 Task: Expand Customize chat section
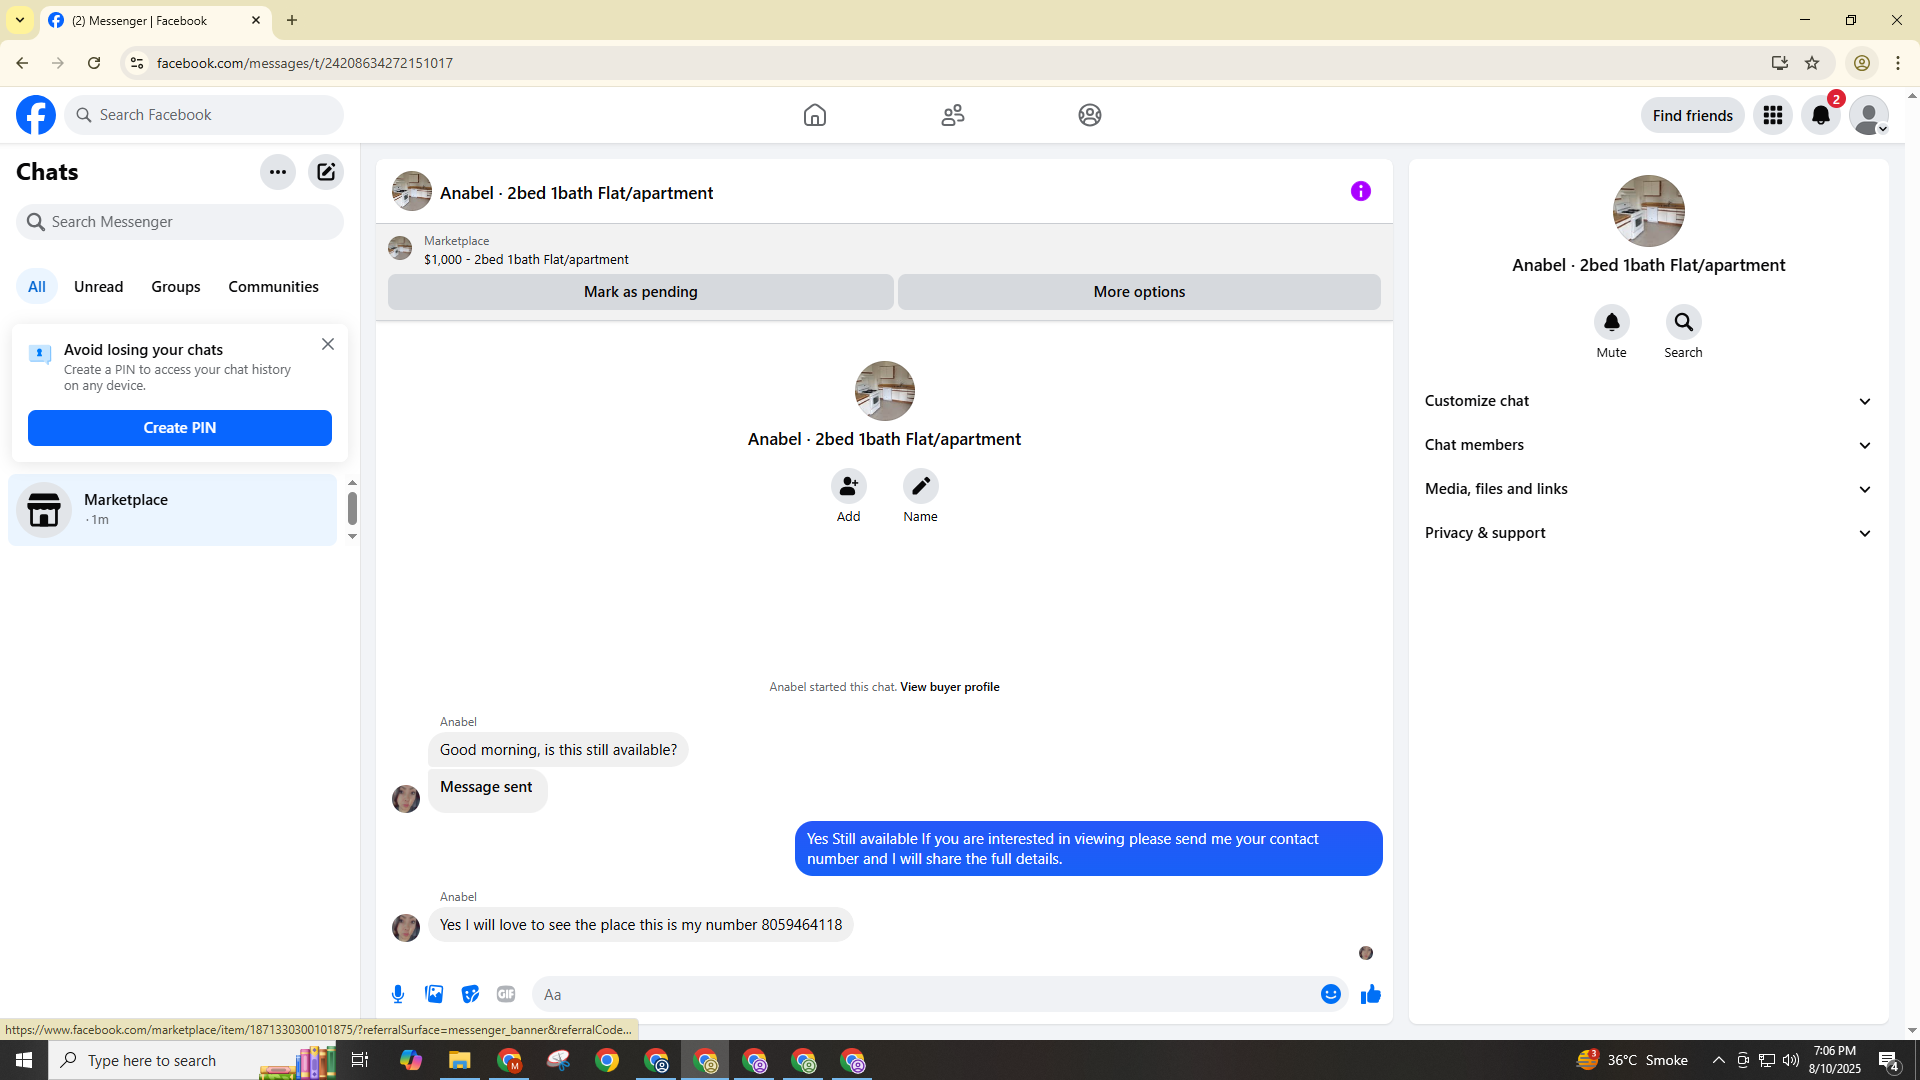[x=1648, y=401]
